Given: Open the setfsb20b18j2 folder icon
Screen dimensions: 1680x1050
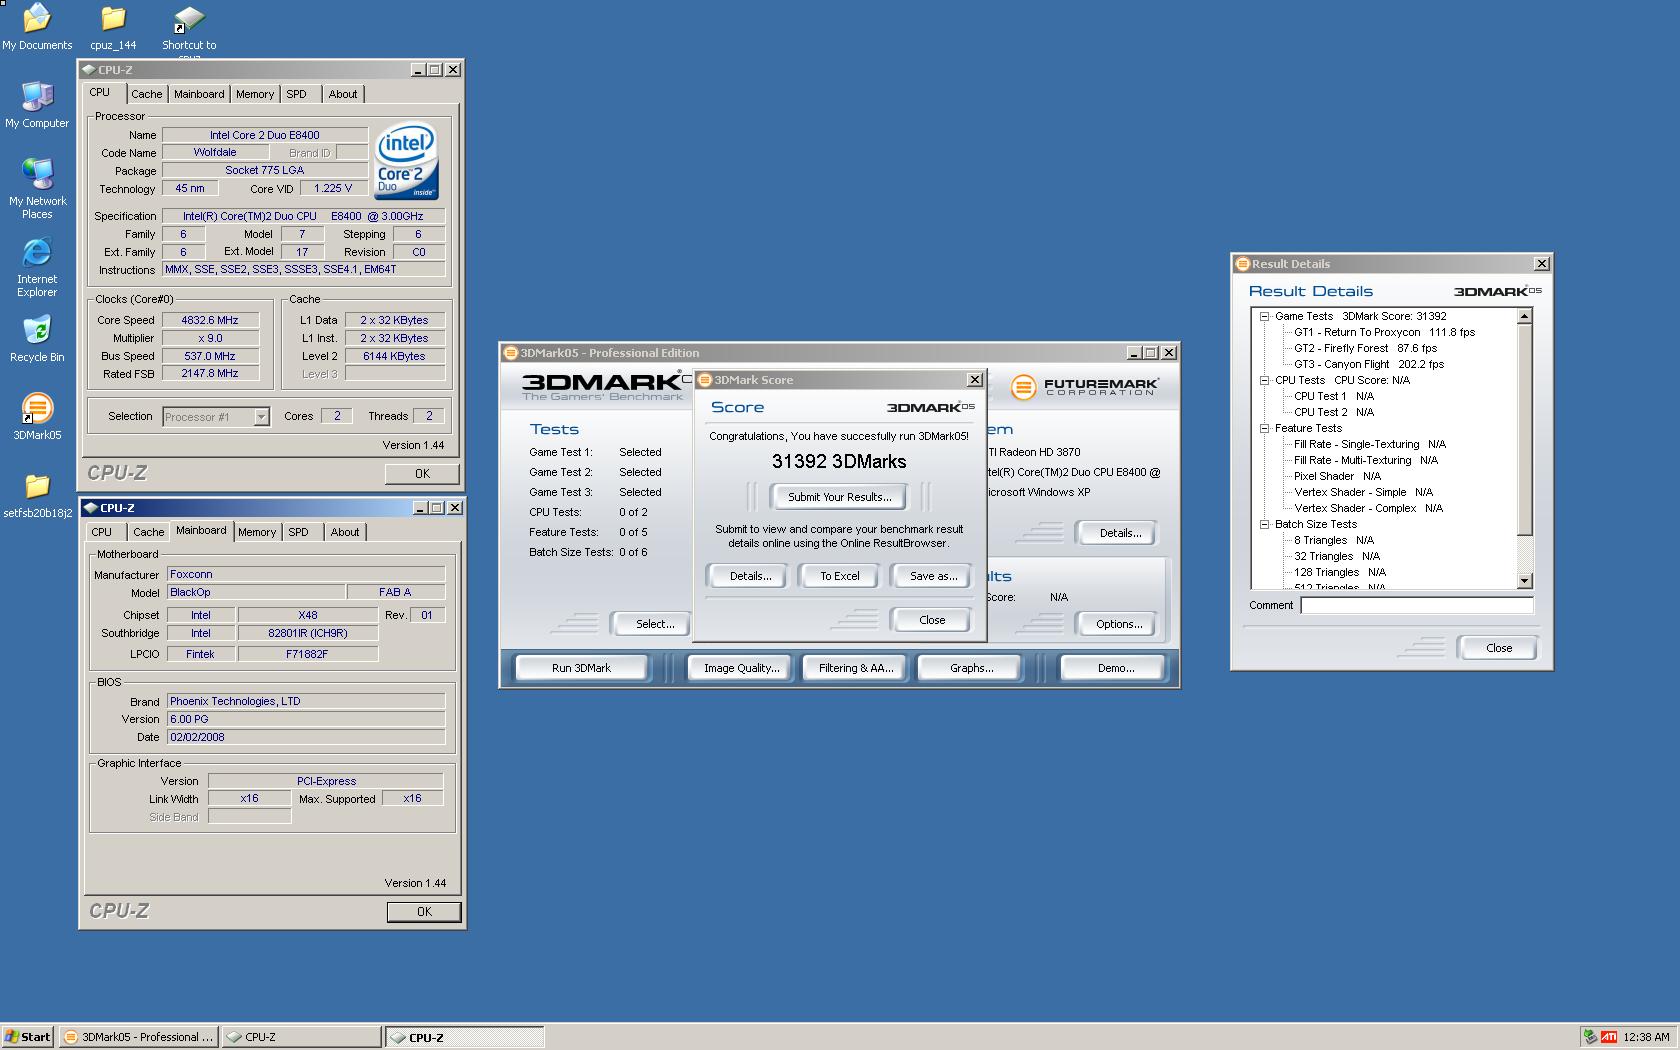Looking at the screenshot, I should pyautogui.click(x=37, y=496).
